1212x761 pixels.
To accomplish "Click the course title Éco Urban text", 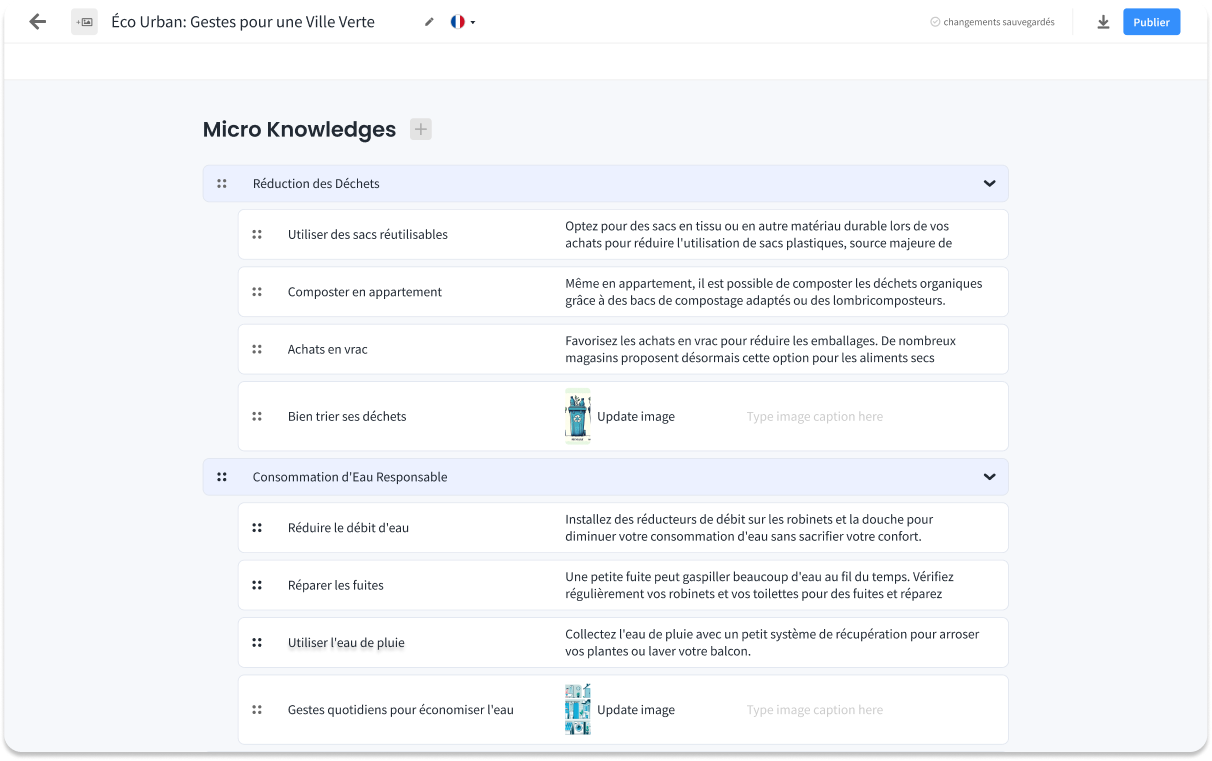I will (x=243, y=22).
